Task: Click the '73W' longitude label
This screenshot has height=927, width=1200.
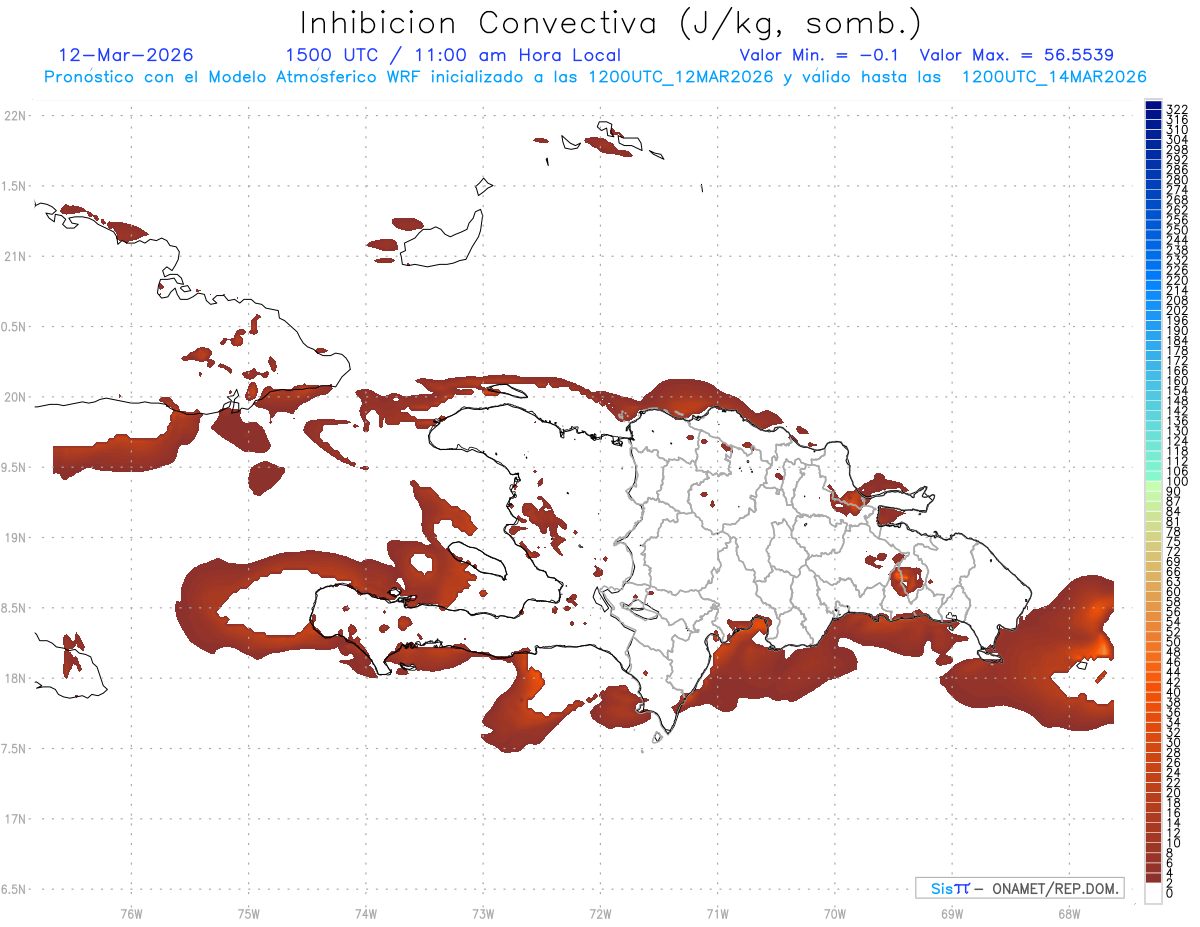Action: click(x=483, y=913)
